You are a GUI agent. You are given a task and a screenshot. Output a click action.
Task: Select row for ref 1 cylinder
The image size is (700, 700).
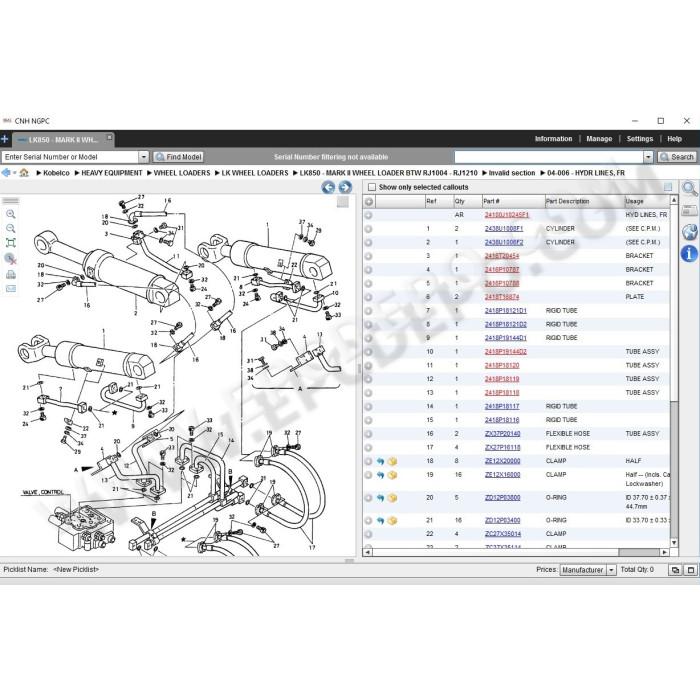pyautogui.click(x=368, y=229)
